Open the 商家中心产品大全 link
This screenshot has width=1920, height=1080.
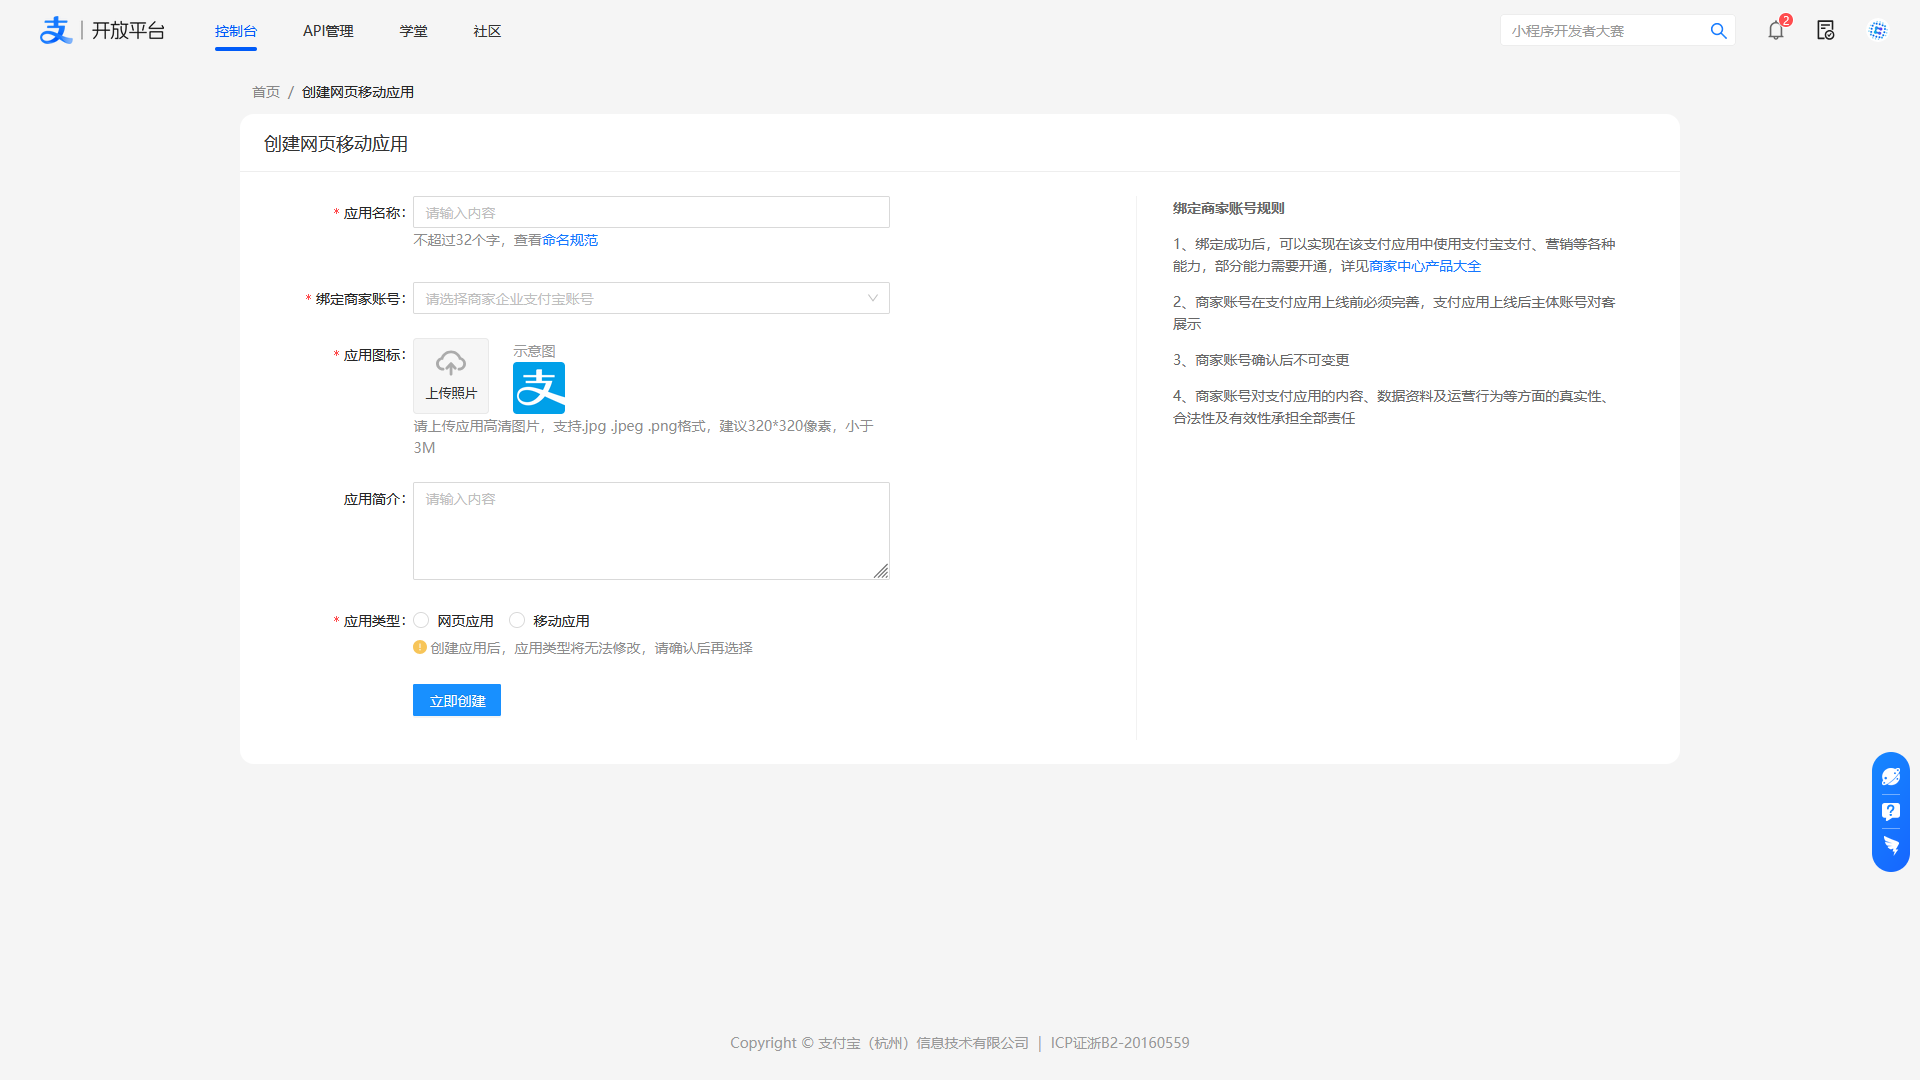1425,266
